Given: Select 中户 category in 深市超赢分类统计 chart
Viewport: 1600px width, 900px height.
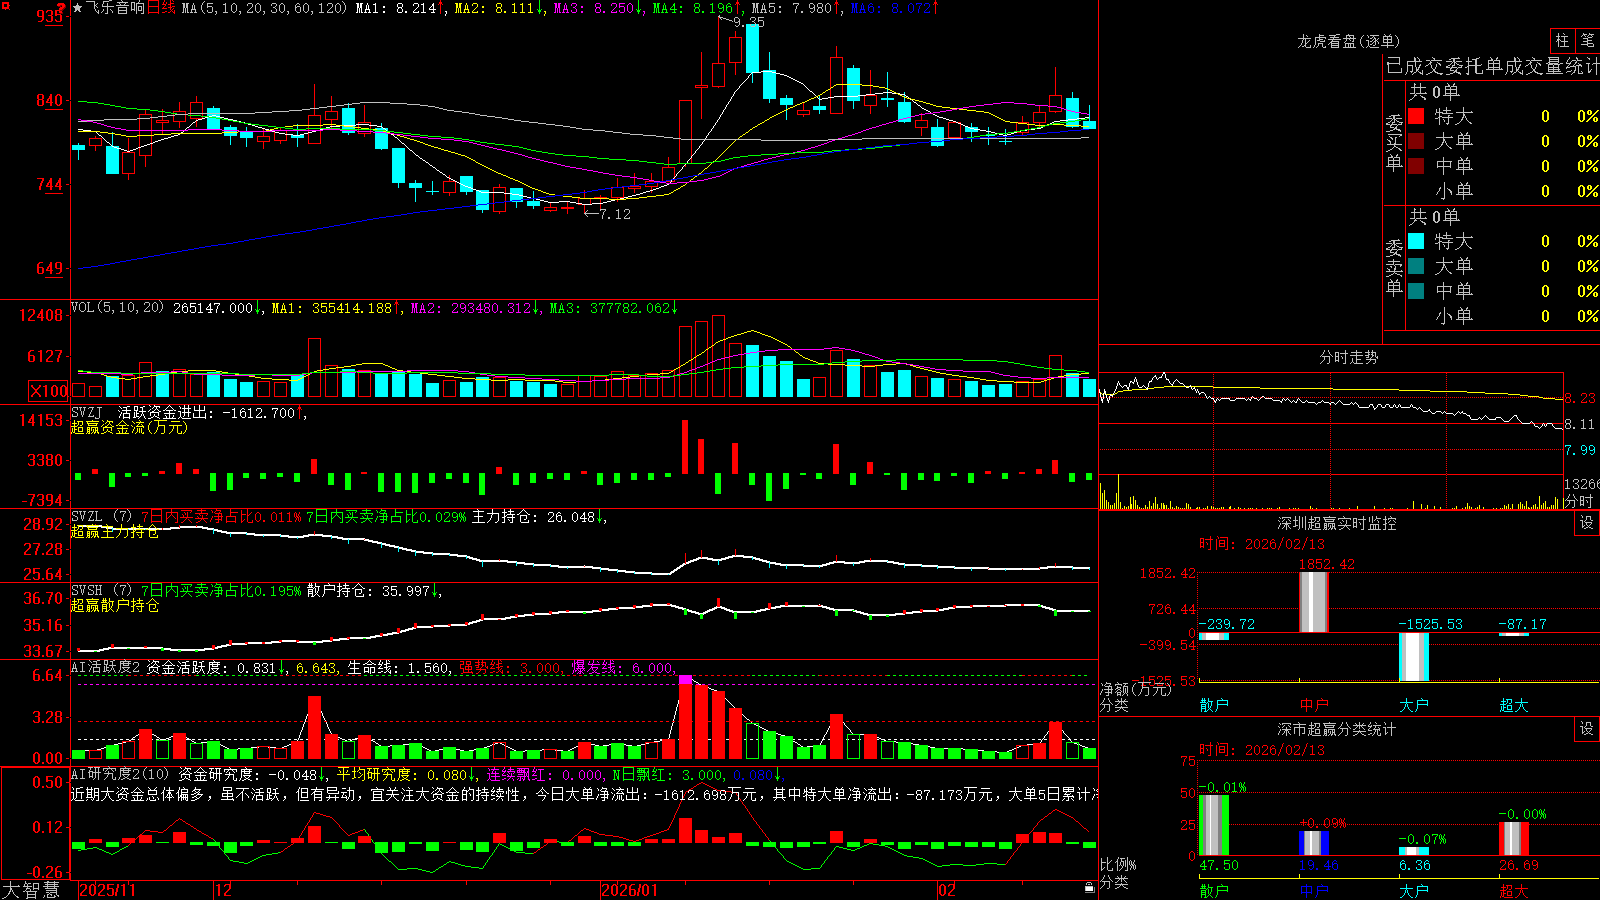Looking at the screenshot, I should (1314, 891).
